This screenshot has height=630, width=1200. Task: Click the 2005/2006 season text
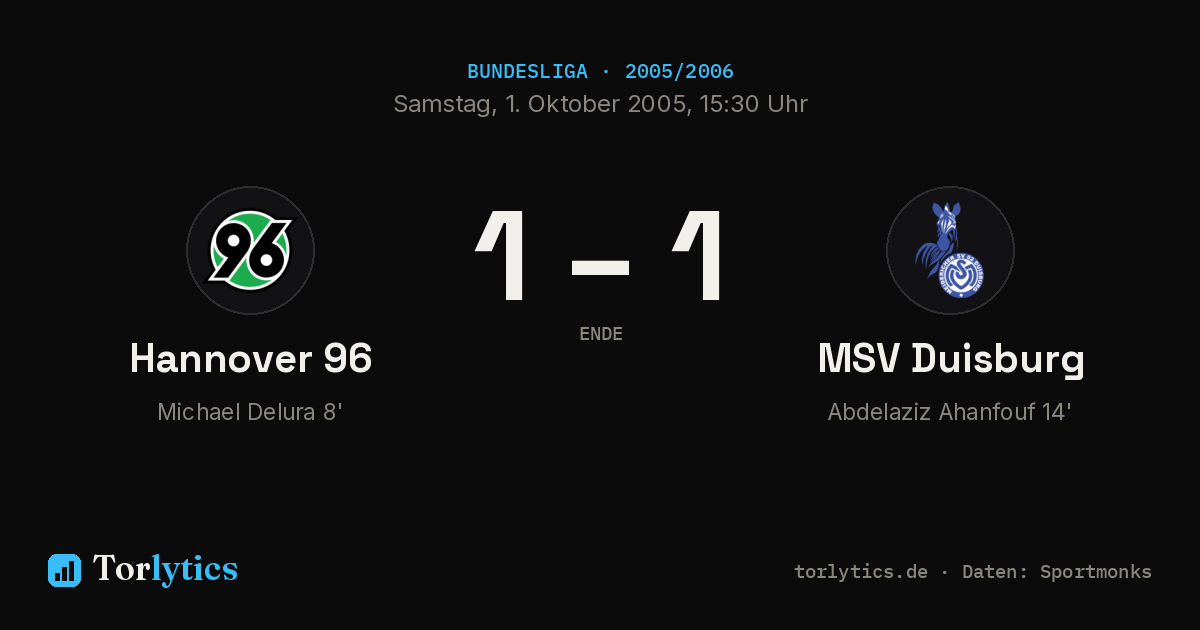[x=679, y=72]
